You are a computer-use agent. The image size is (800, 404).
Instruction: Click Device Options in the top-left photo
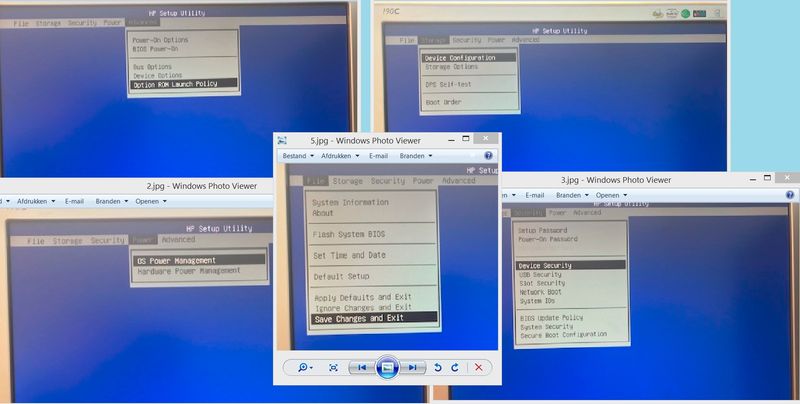click(158, 75)
